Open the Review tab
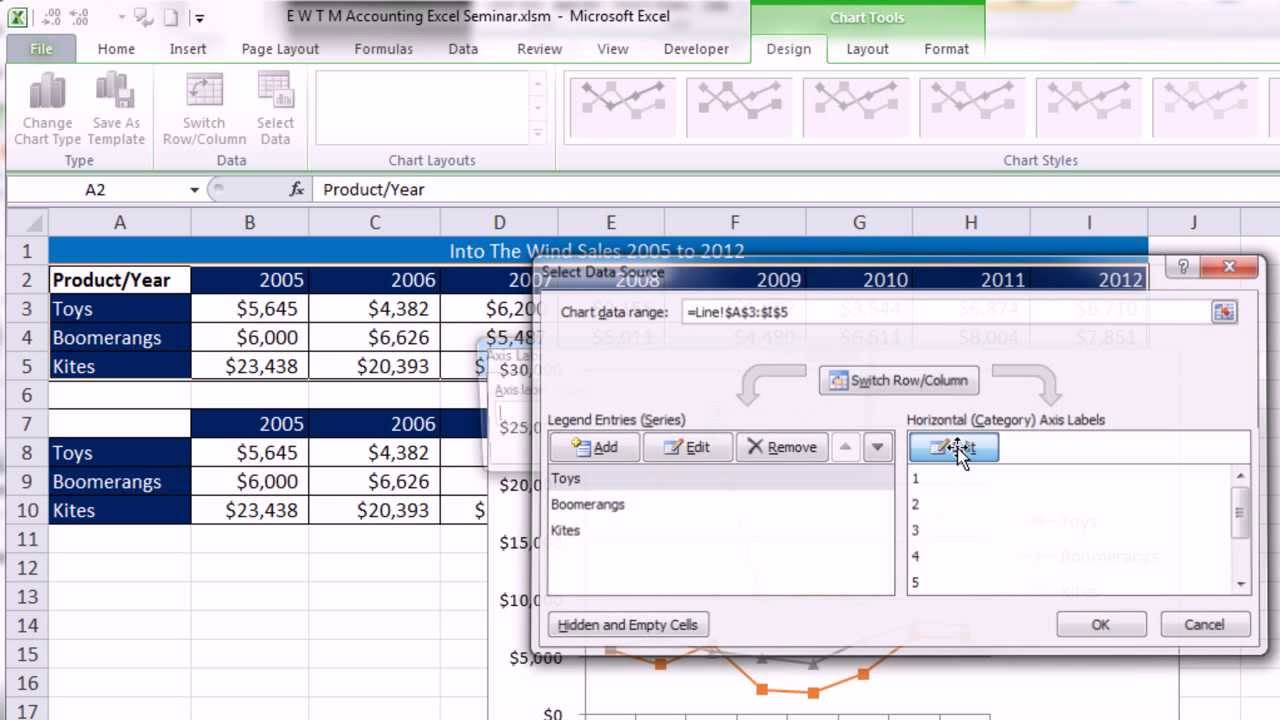Image resolution: width=1280 pixels, height=720 pixels. point(539,48)
